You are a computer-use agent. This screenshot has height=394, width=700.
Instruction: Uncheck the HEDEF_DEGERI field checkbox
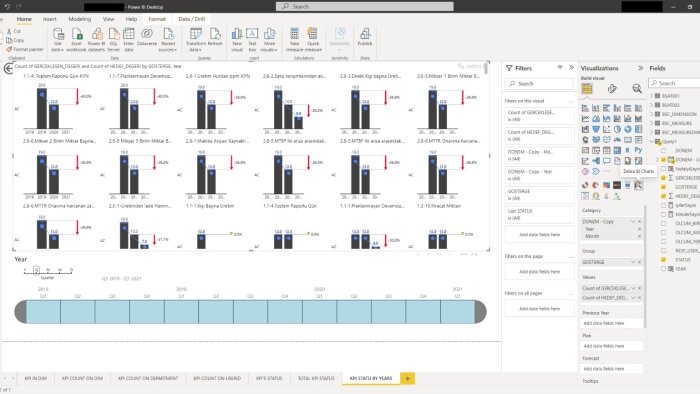(x=663, y=196)
